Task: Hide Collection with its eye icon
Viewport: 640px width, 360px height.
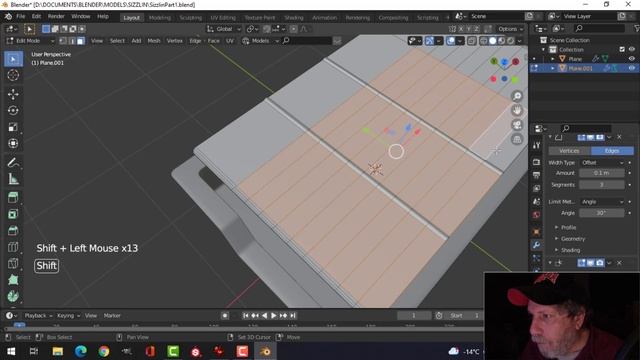Action: pos(631,49)
